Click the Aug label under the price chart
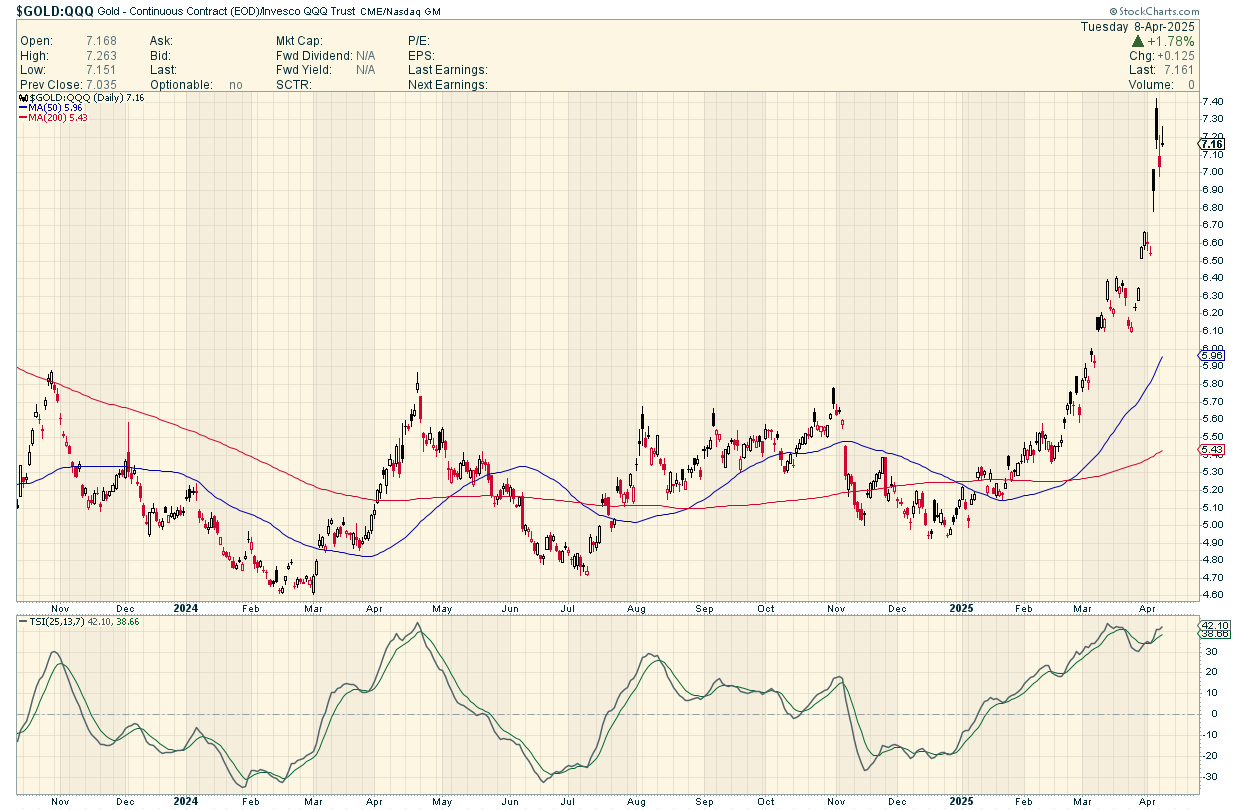 click(636, 607)
